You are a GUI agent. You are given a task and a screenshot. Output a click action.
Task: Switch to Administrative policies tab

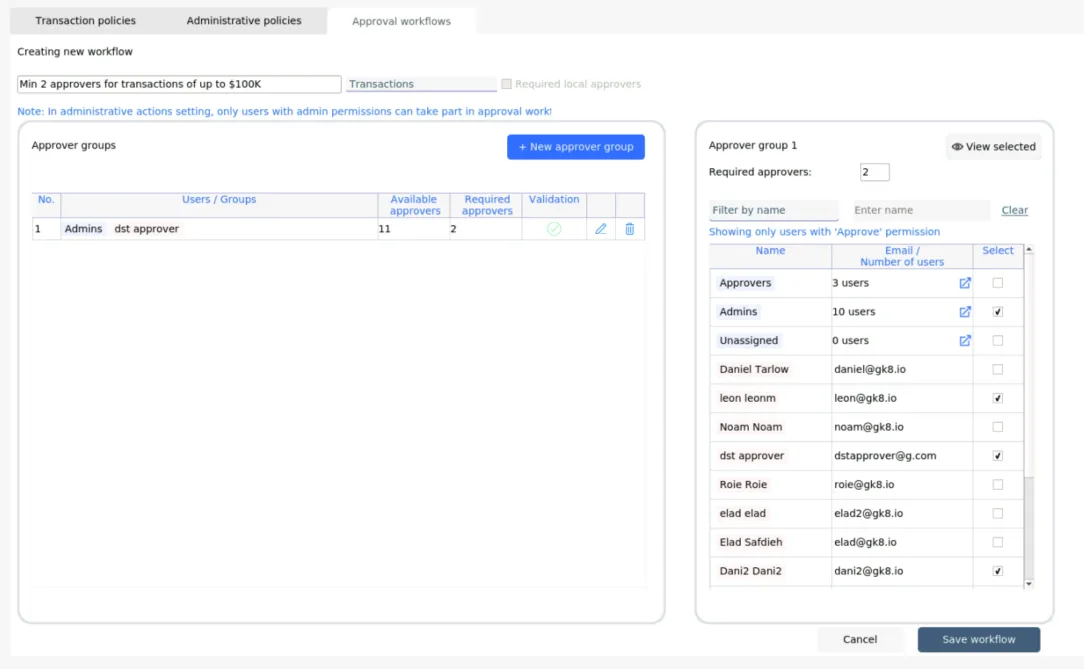(244, 21)
